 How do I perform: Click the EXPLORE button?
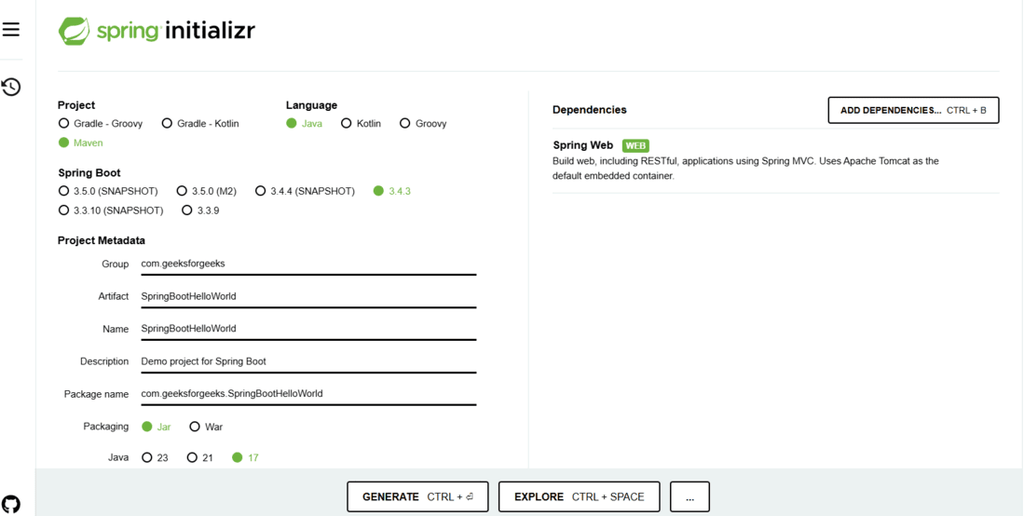(x=579, y=497)
